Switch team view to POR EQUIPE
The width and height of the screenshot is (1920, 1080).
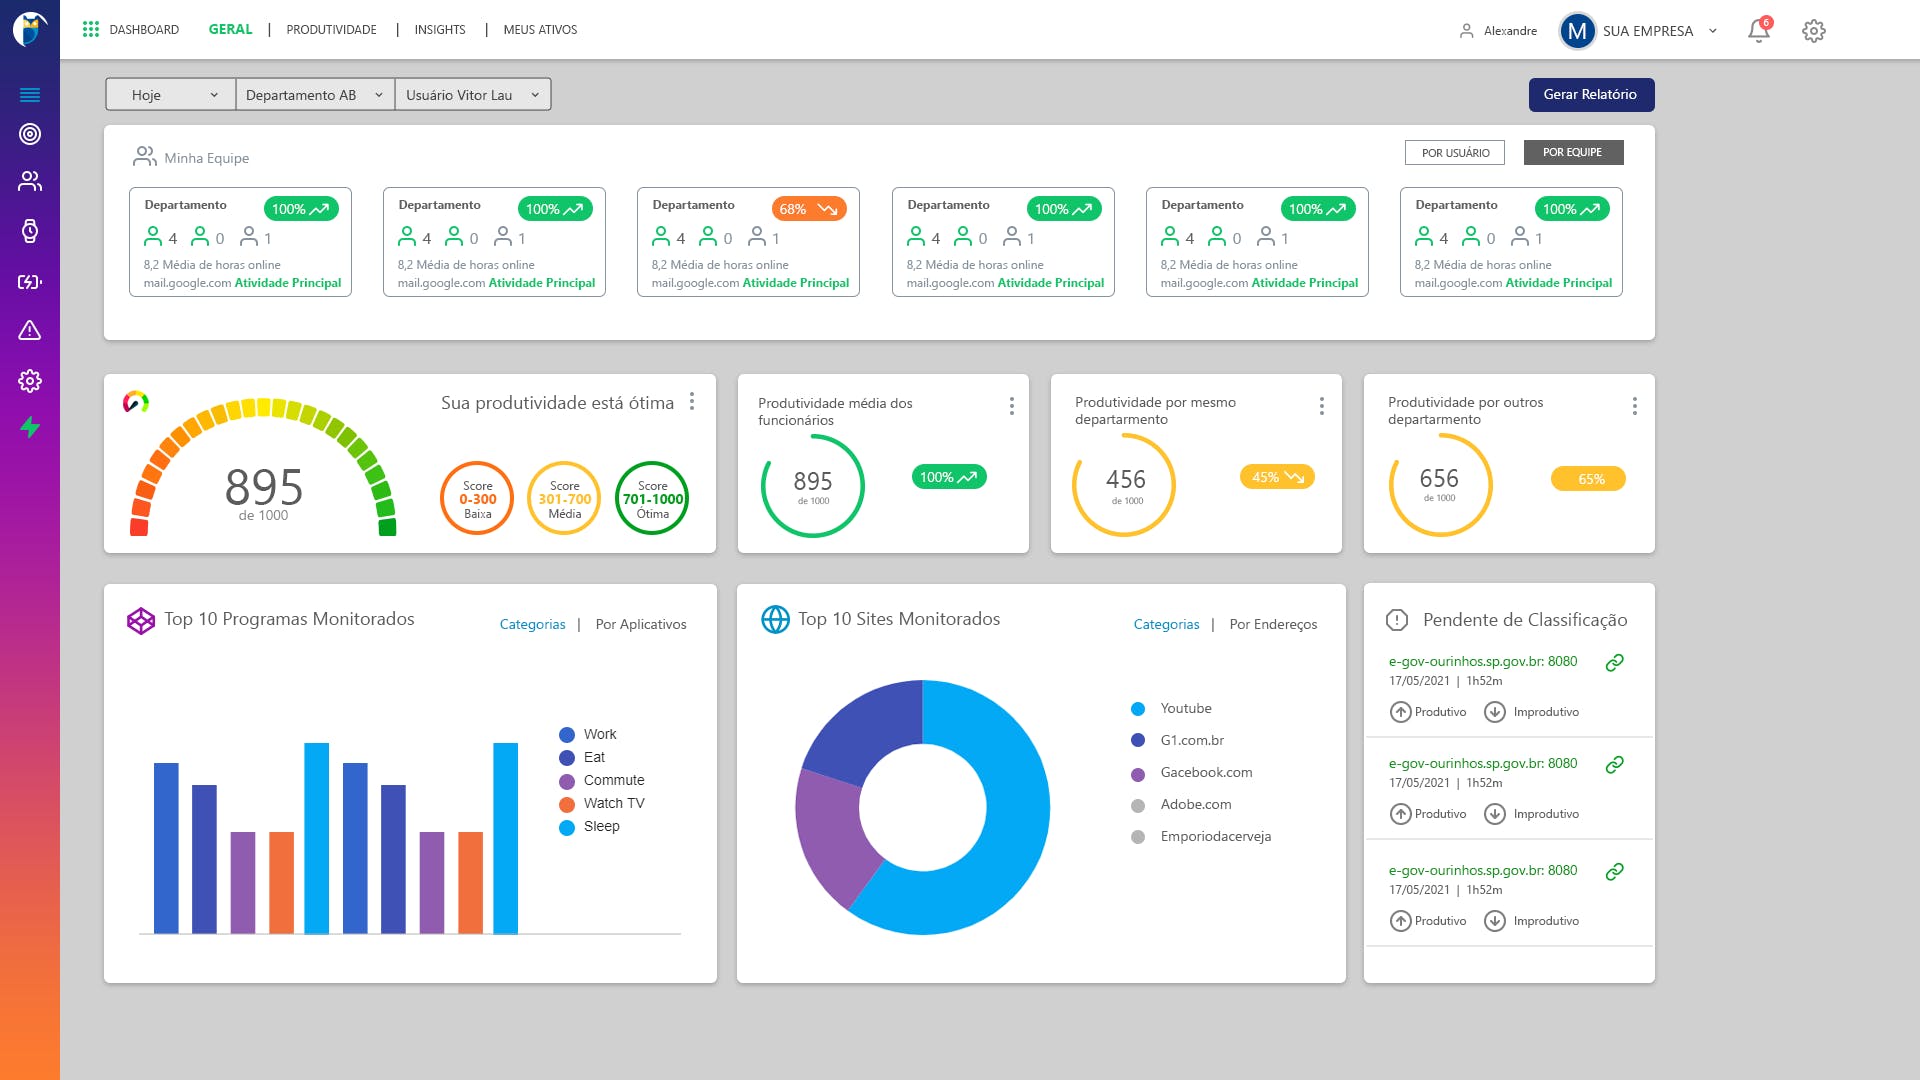pos(1572,153)
